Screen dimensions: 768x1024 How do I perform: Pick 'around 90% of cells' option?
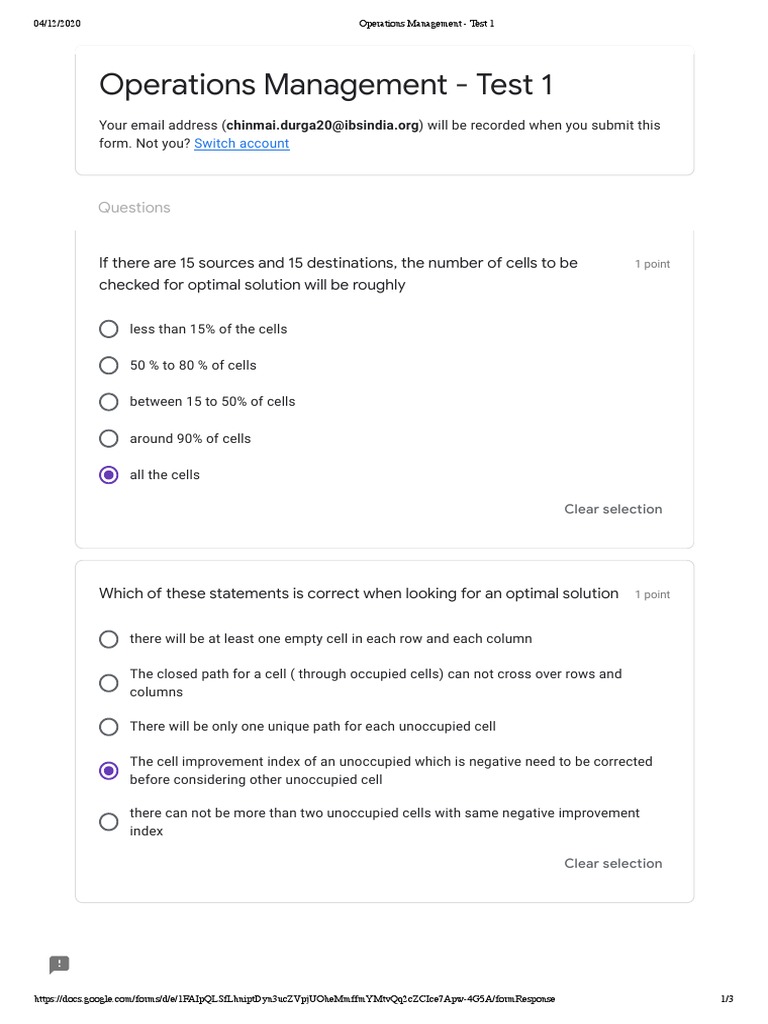(109, 438)
